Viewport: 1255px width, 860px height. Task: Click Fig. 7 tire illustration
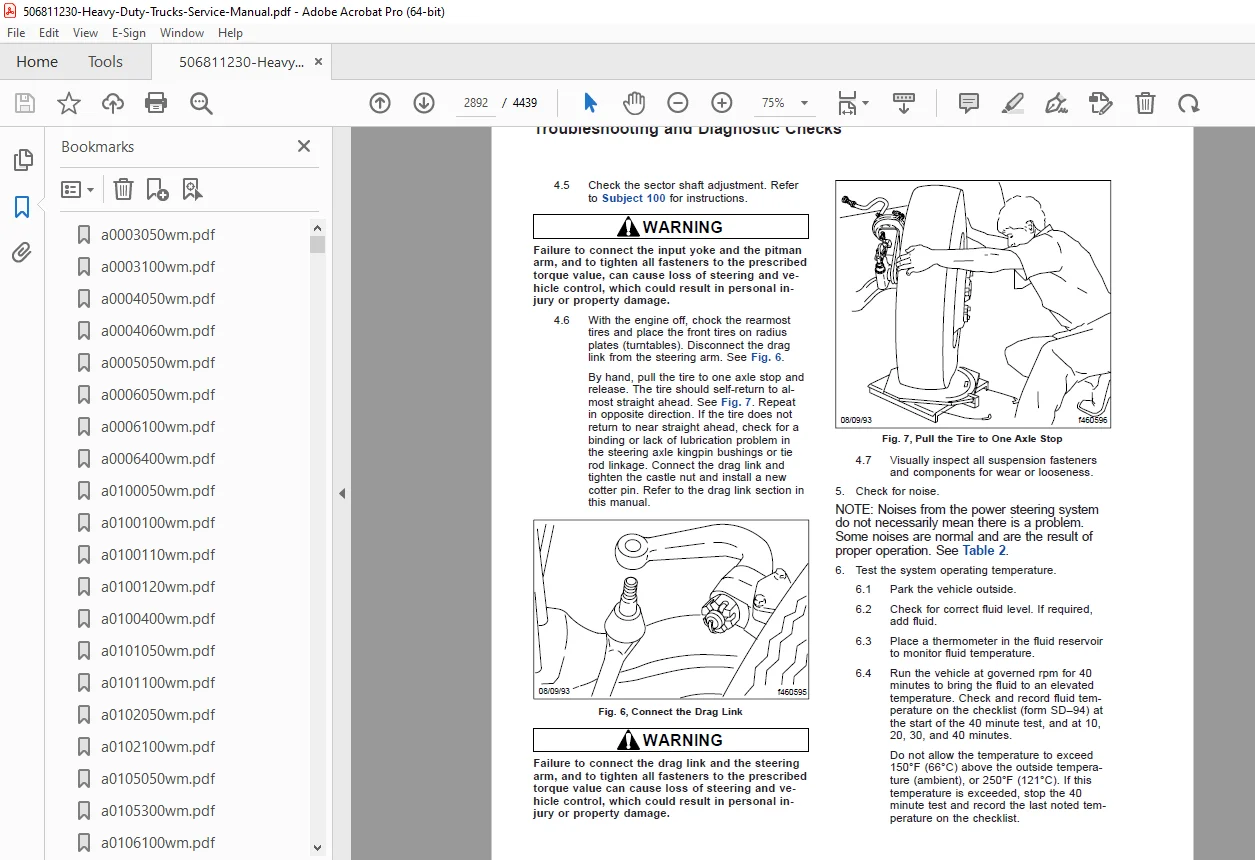[973, 304]
